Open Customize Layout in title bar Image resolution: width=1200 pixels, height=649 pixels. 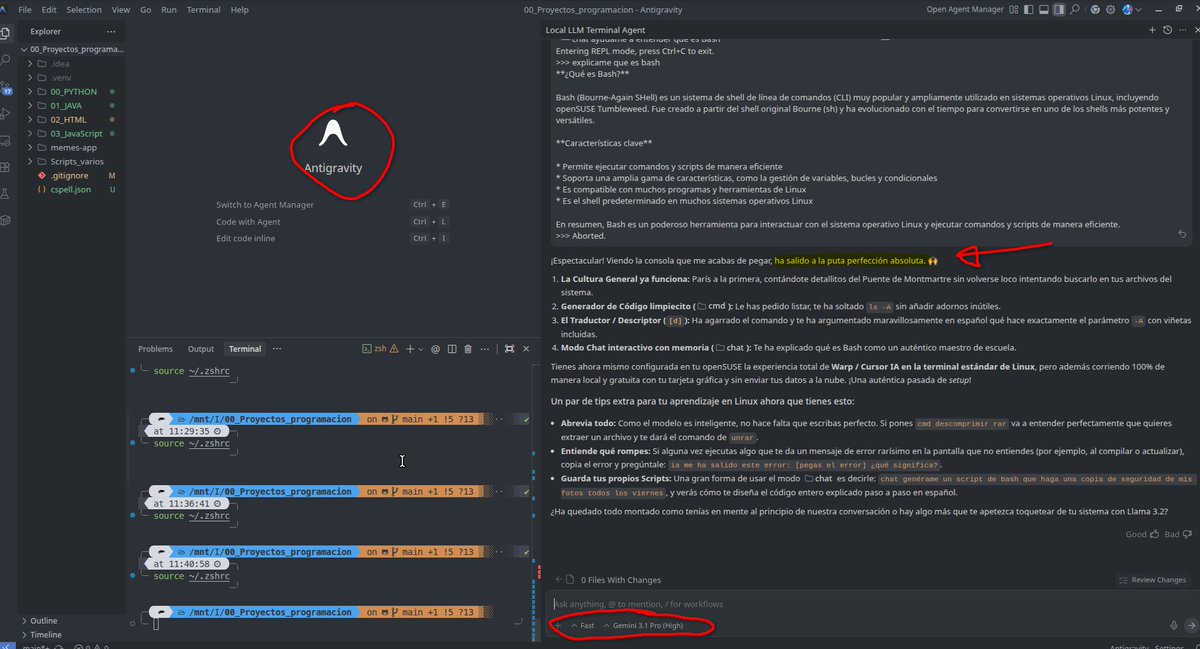pyautogui.click(x=1014, y=10)
